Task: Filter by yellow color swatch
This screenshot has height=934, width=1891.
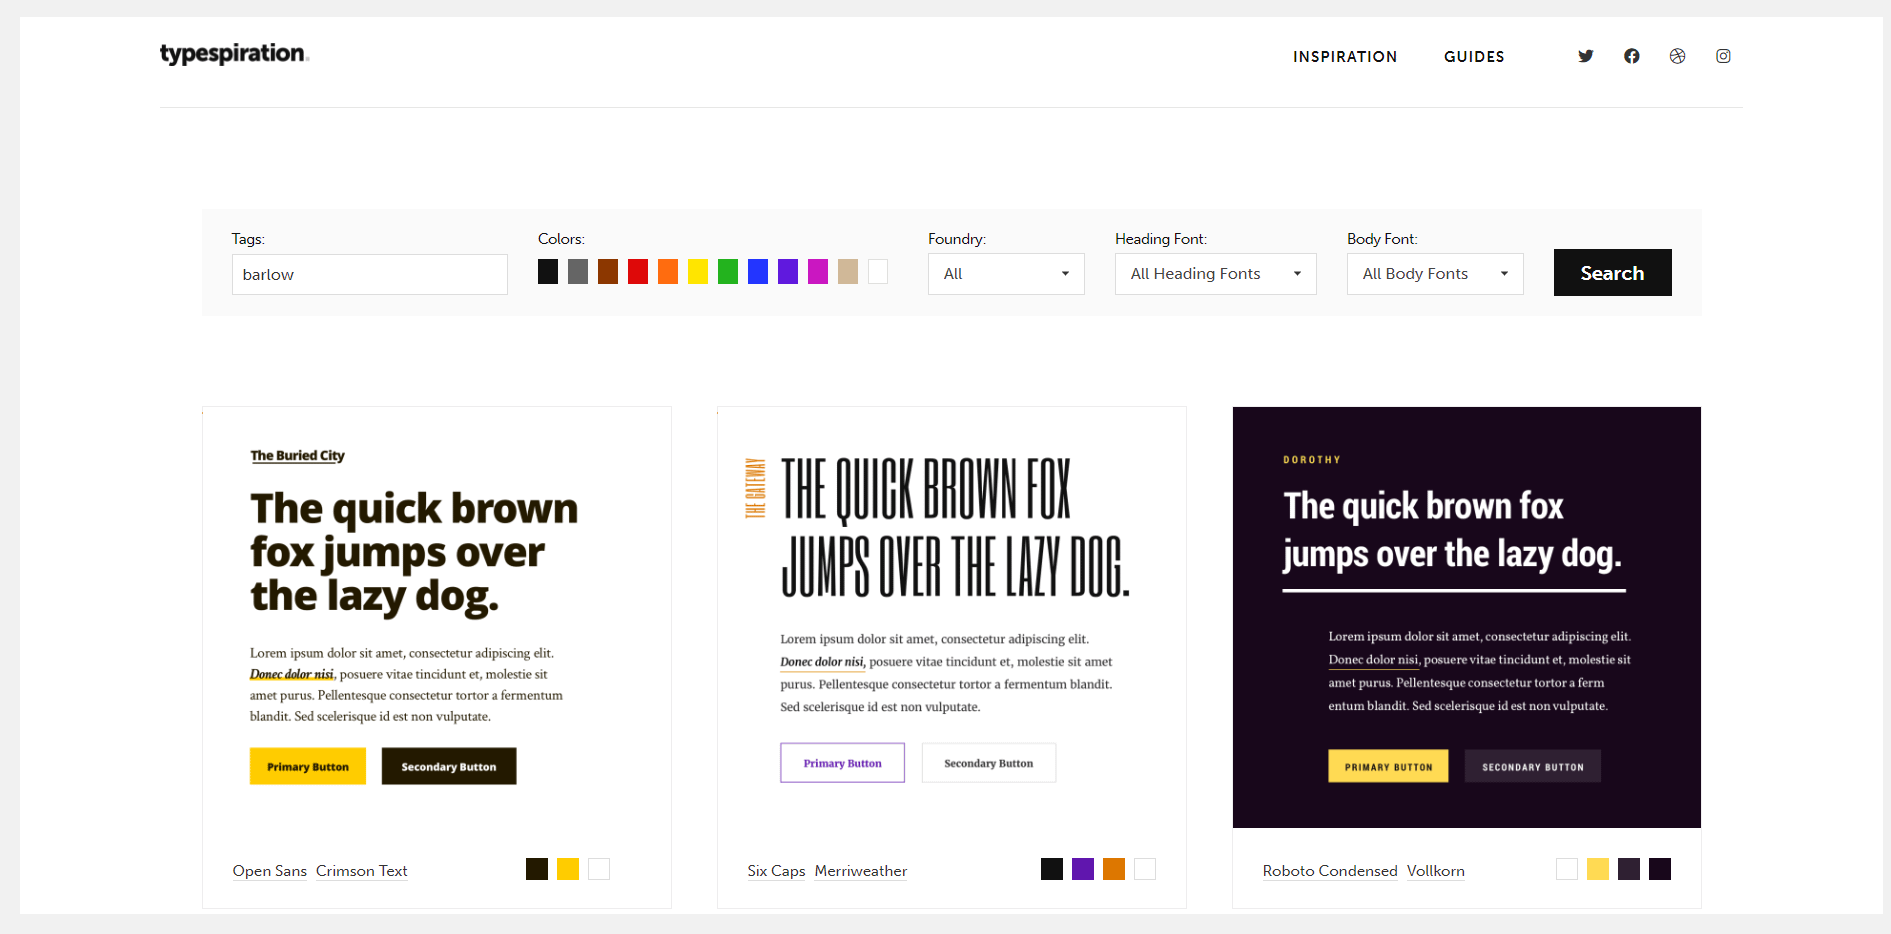Action: (x=698, y=272)
